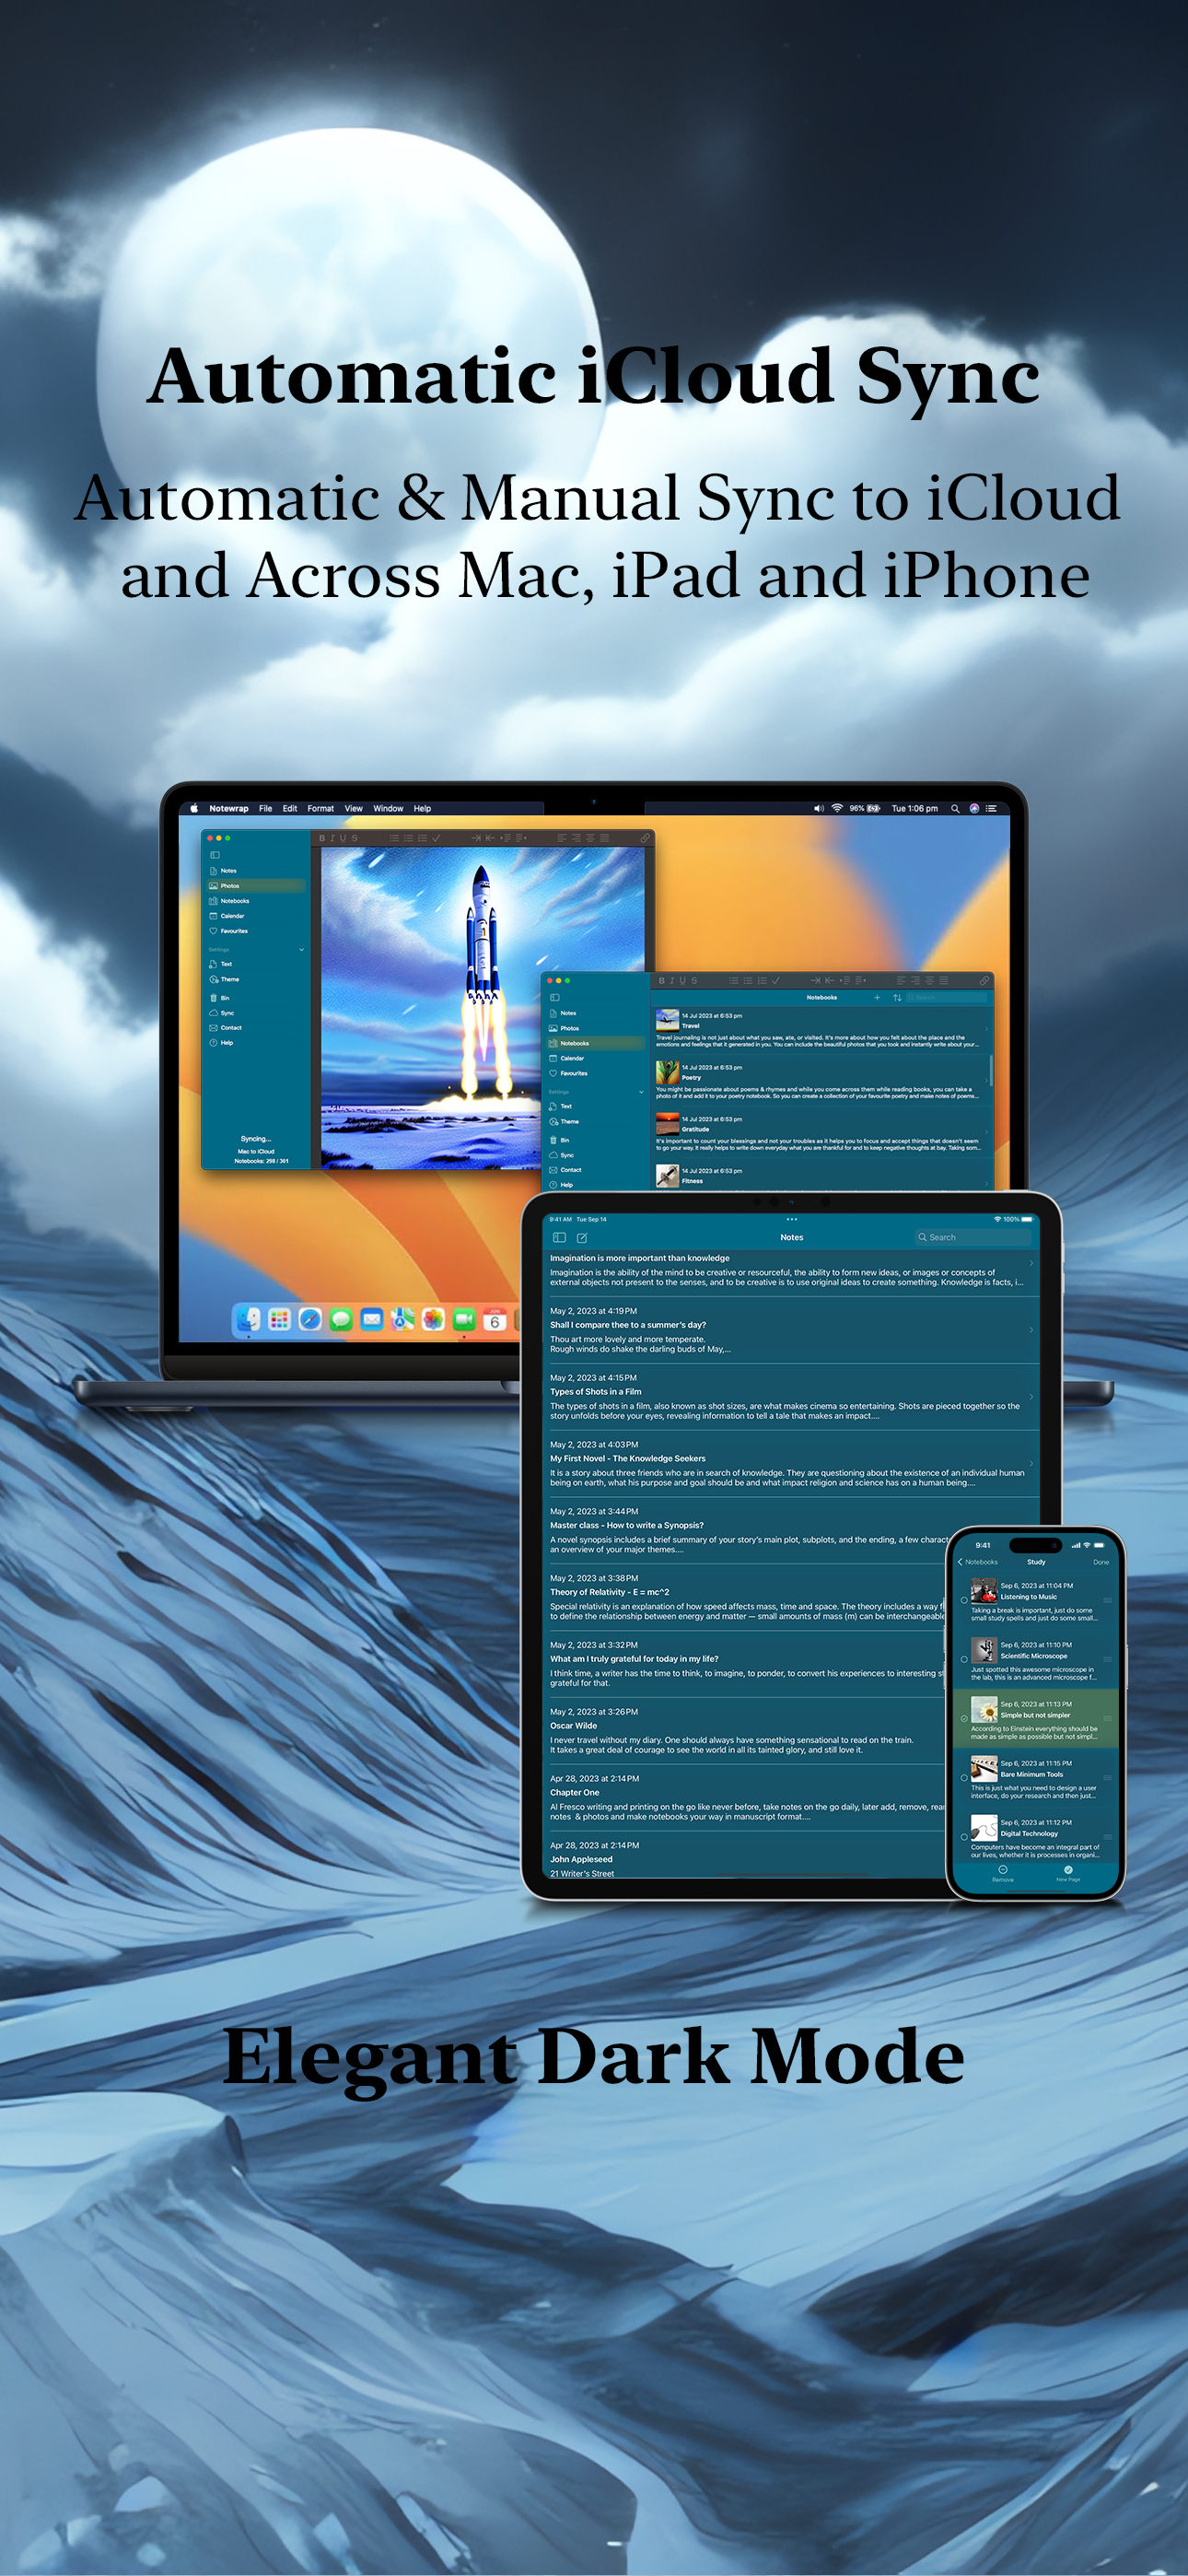Screen dimensions: 1188x2576
Task: Open Gratitude notebook row
Action: [822, 1134]
